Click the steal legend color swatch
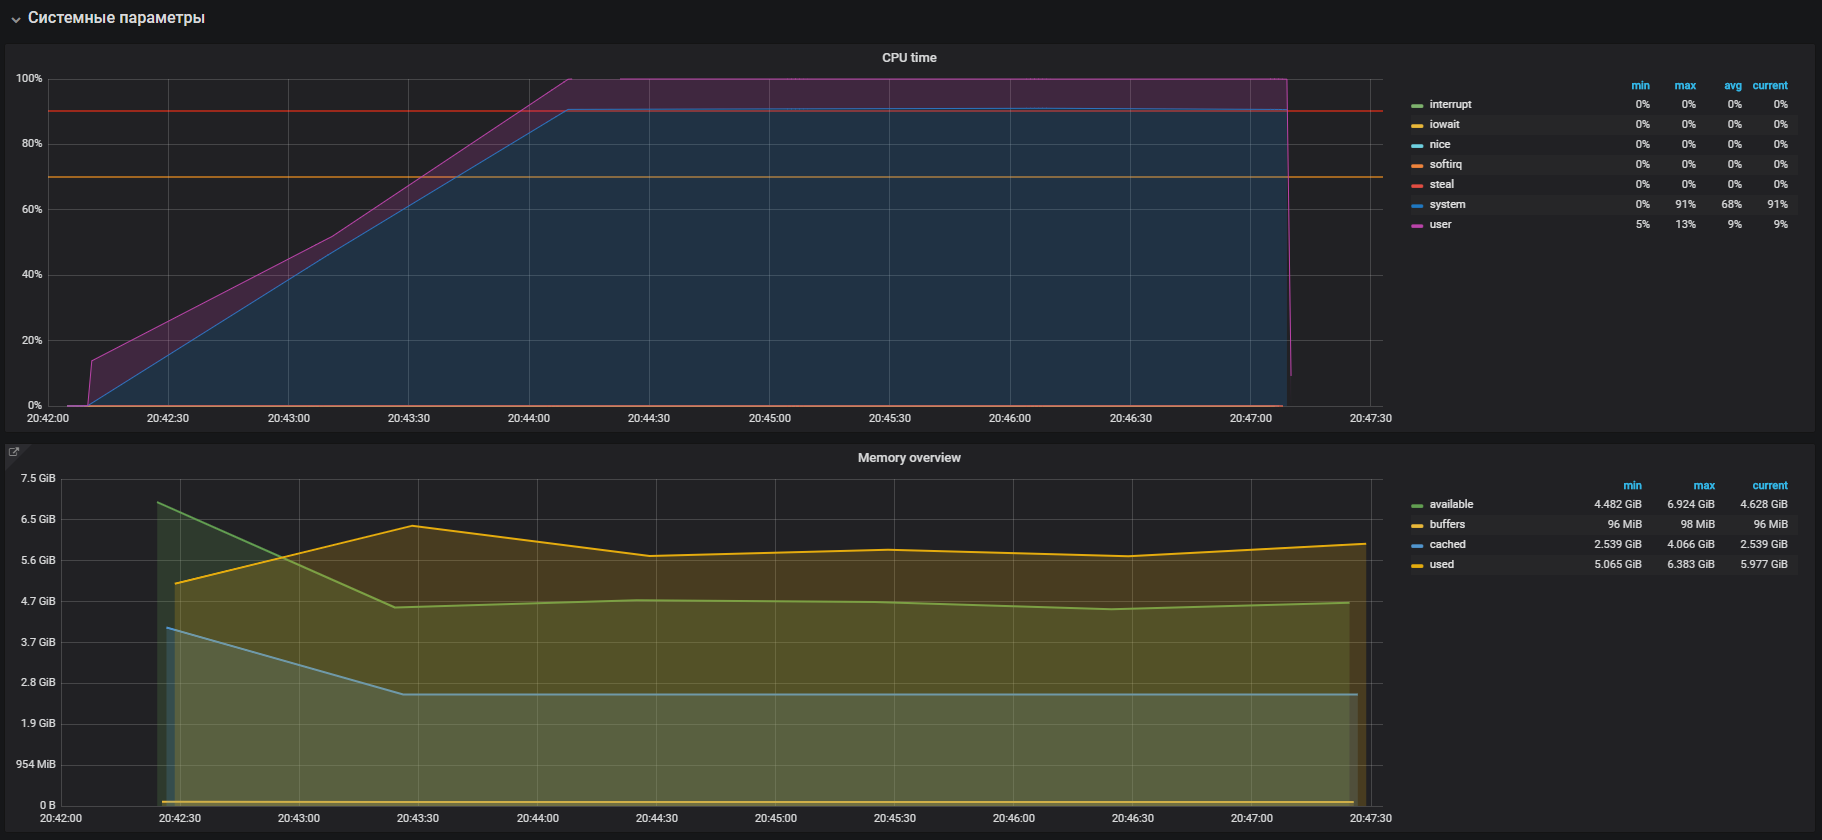The height and width of the screenshot is (840, 1822). 1417,185
